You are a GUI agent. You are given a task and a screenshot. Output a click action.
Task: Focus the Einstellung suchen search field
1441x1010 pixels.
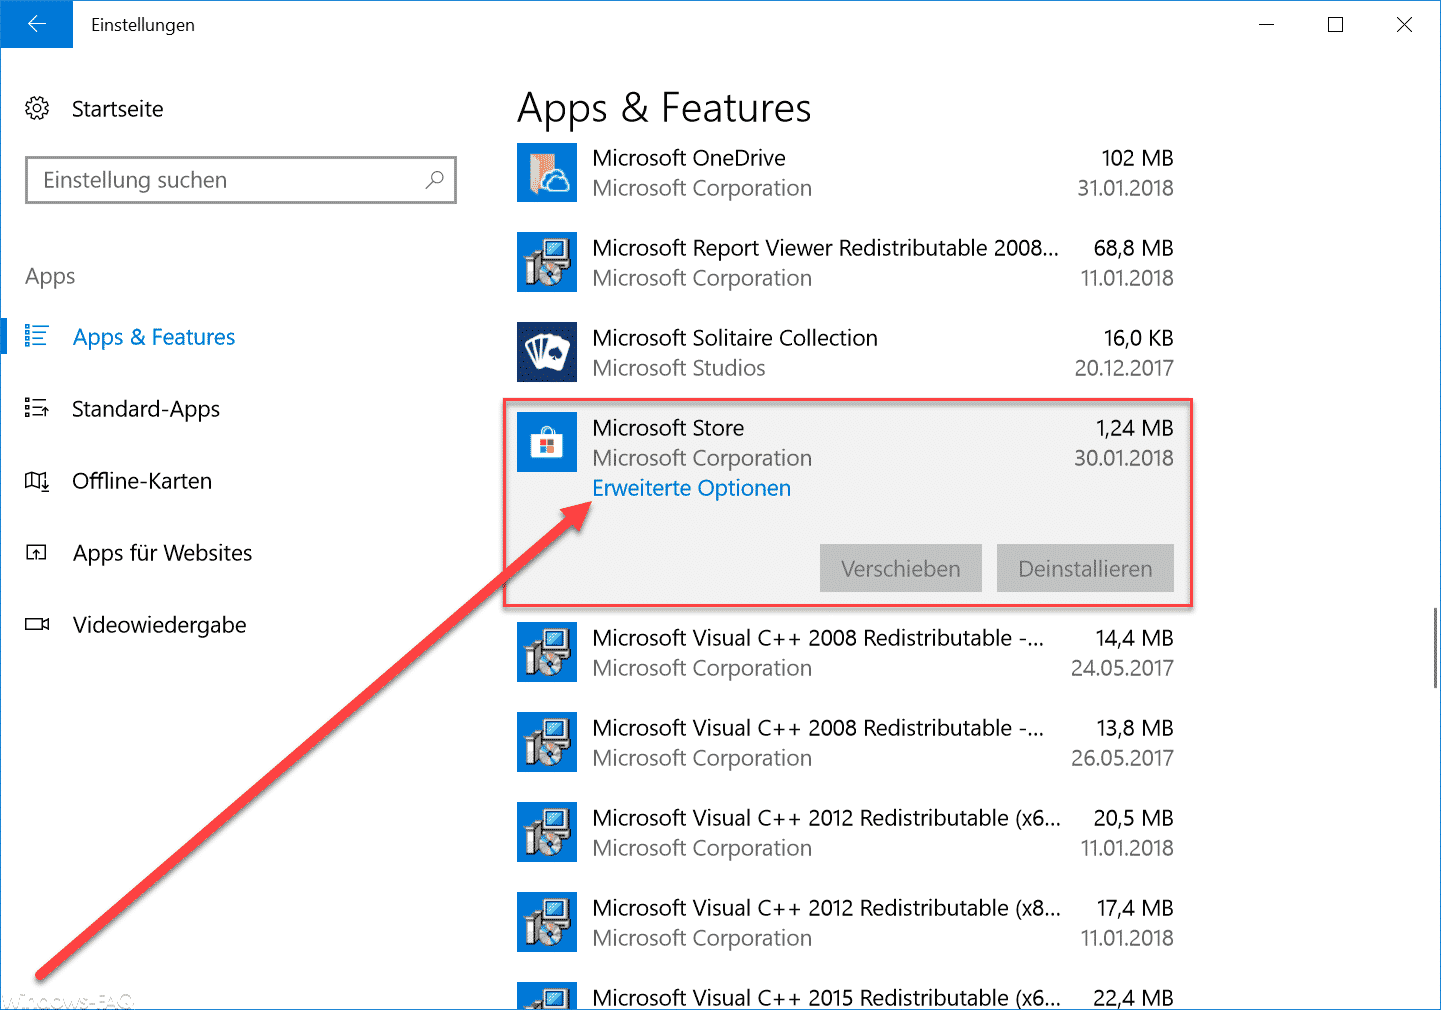click(x=241, y=180)
